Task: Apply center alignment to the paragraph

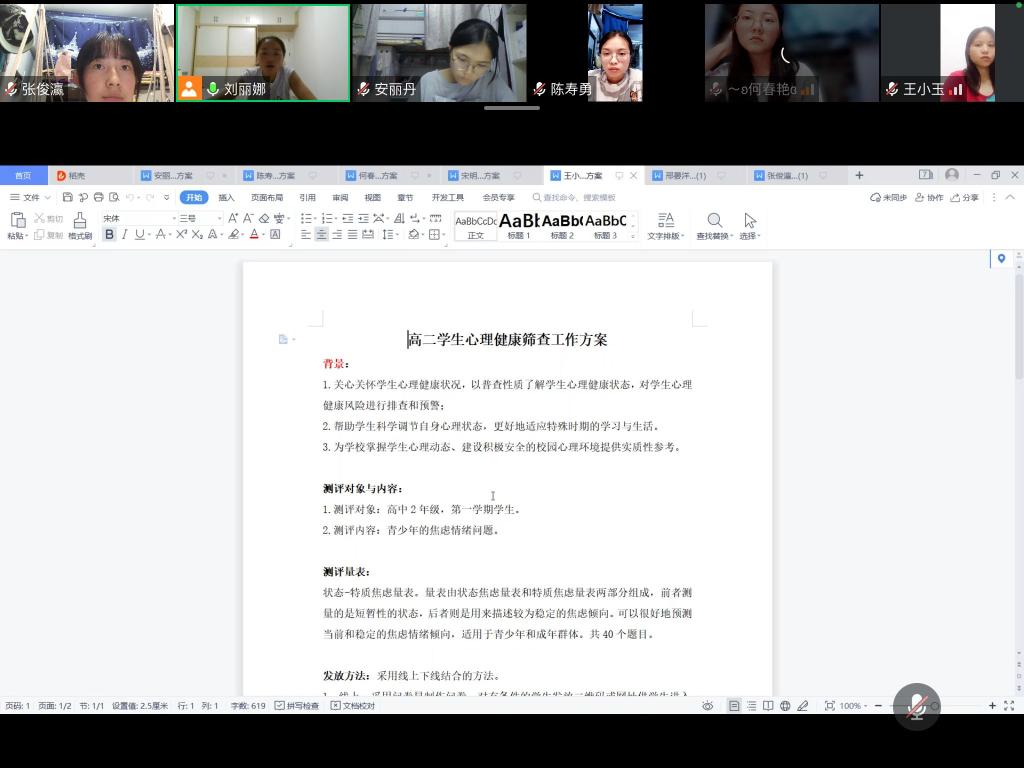Action: coord(321,235)
